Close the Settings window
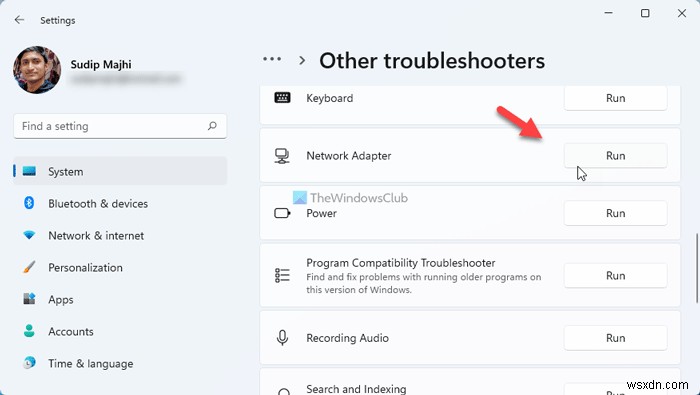 click(x=682, y=13)
